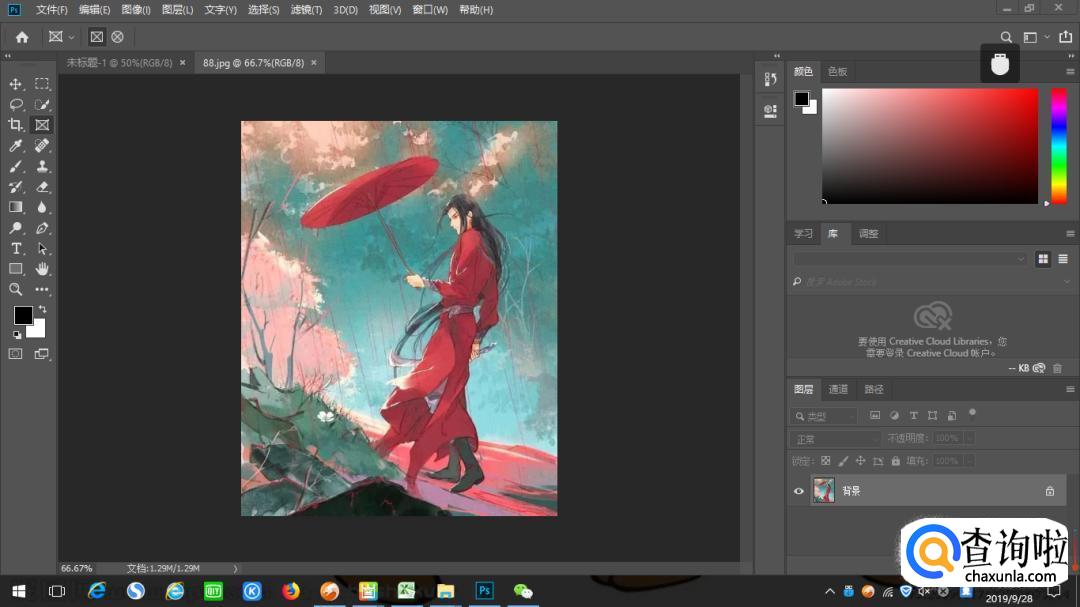Switch to the 色板 swatches tab
This screenshot has height=607, width=1080.
837,72
